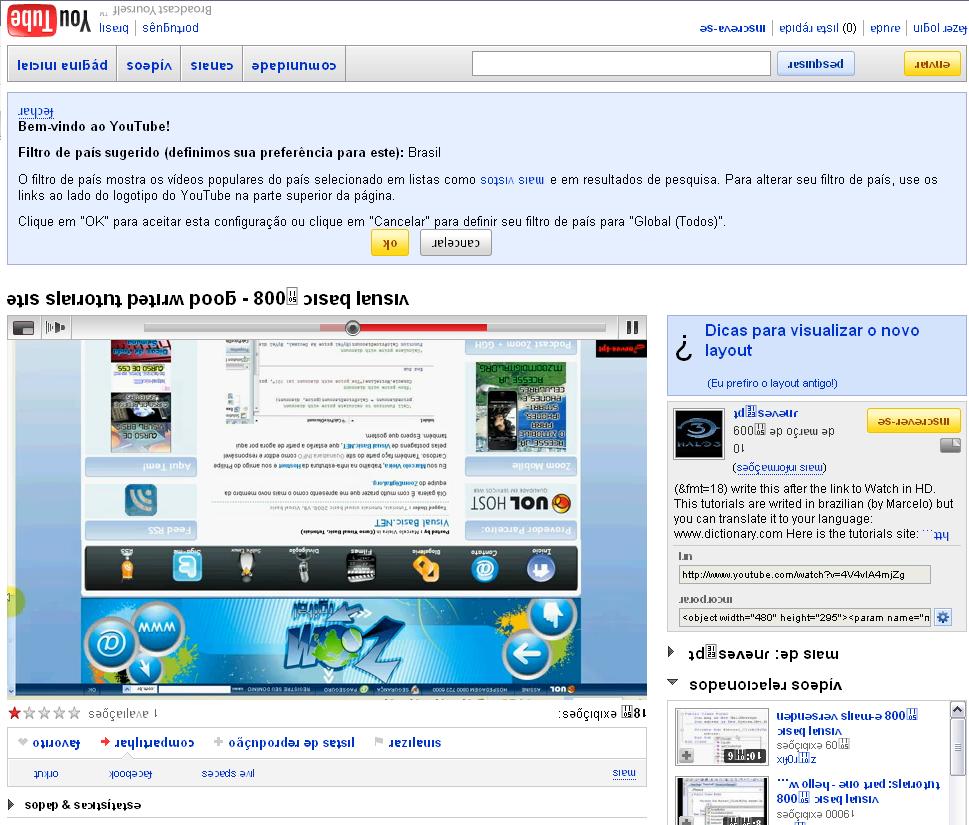
Task: Toggle the player size icon beside volume
Action: click(x=23, y=328)
